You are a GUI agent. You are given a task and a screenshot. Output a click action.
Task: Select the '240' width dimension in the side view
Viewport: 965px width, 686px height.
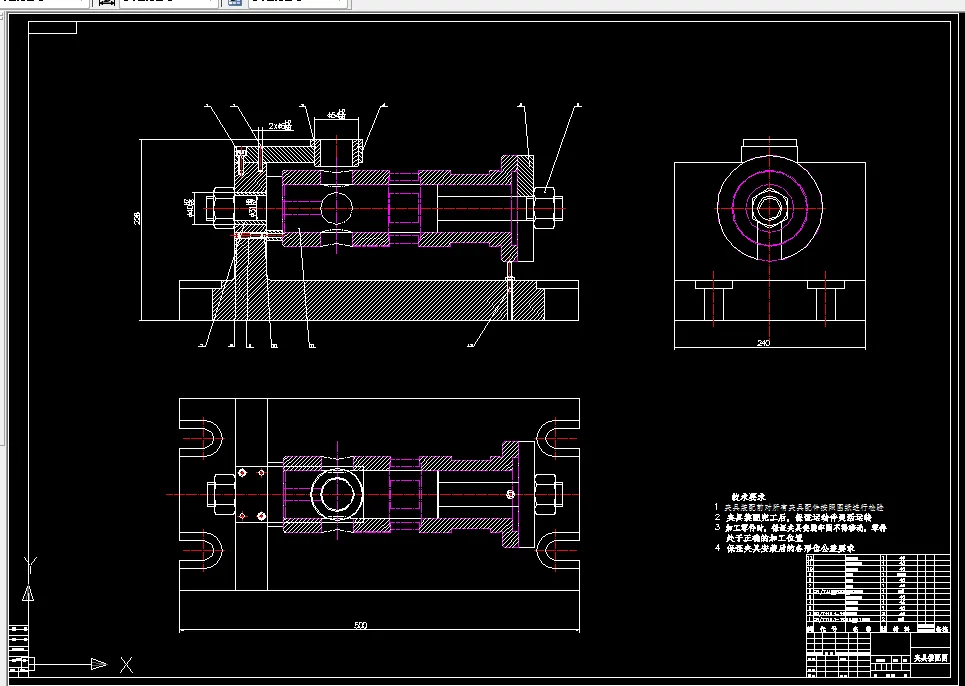click(763, 343)
